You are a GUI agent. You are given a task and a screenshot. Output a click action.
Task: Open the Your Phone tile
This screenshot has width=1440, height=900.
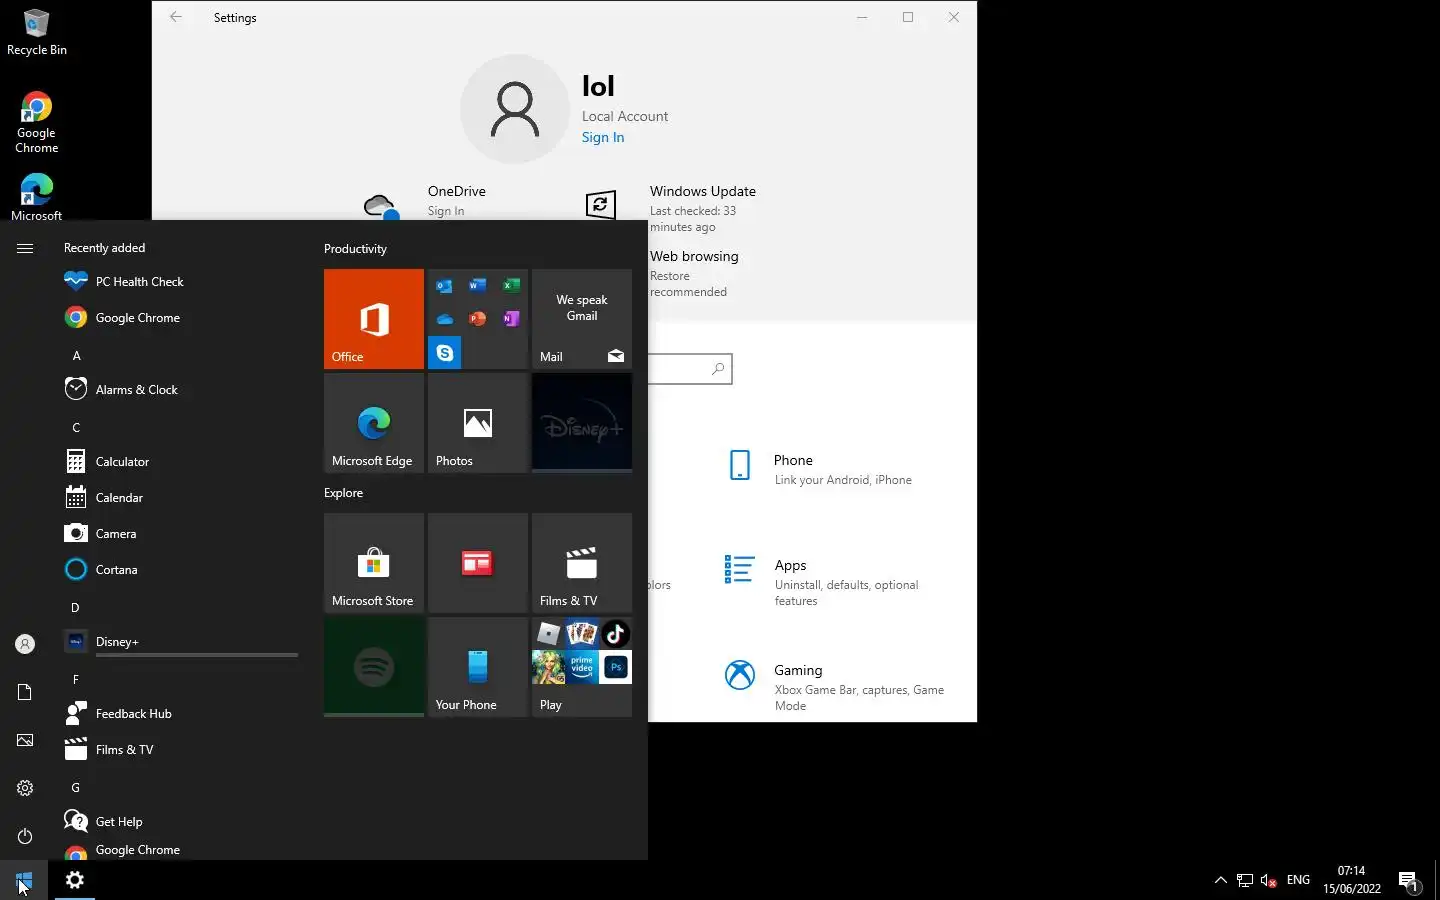point(478,667)
